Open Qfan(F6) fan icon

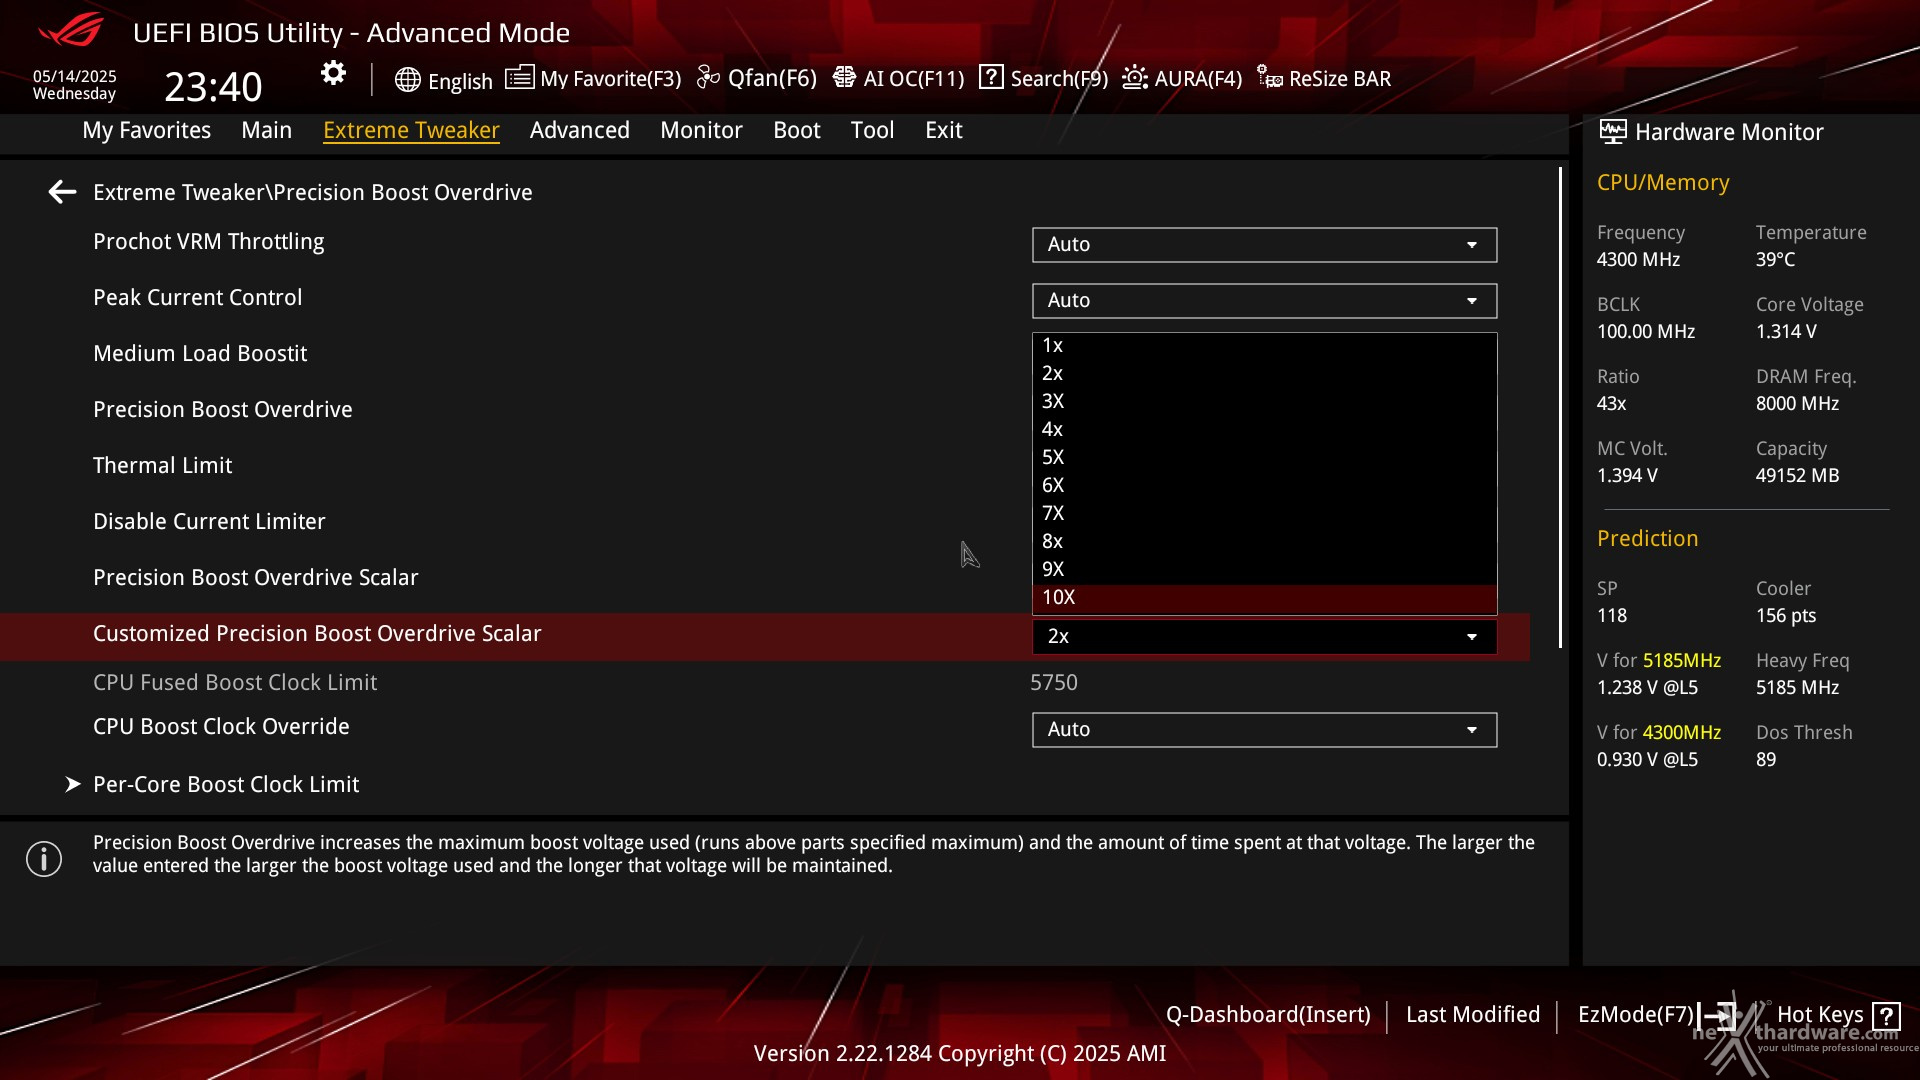pos(708,77)
